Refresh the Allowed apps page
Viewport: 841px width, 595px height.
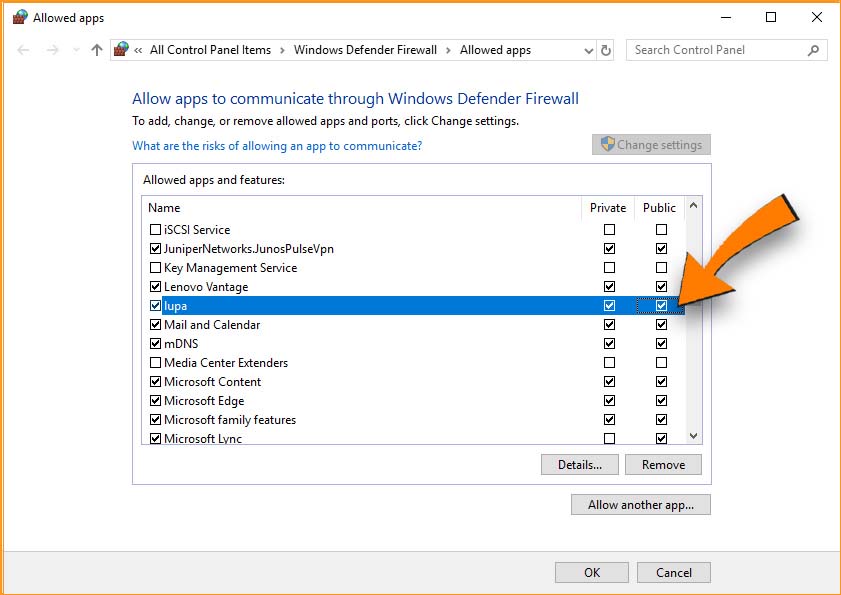tap(606, 50)
